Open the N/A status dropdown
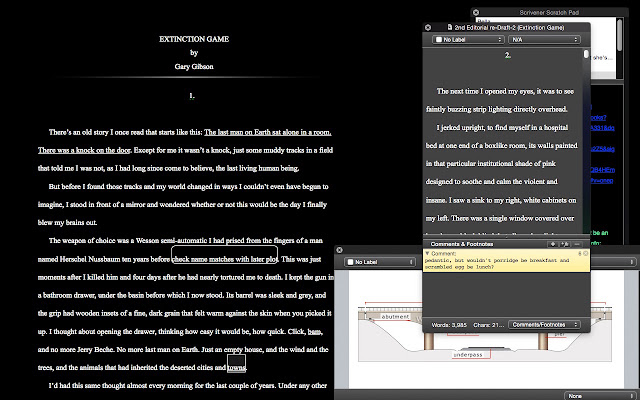640x400 pixels. tap(544, 40)
